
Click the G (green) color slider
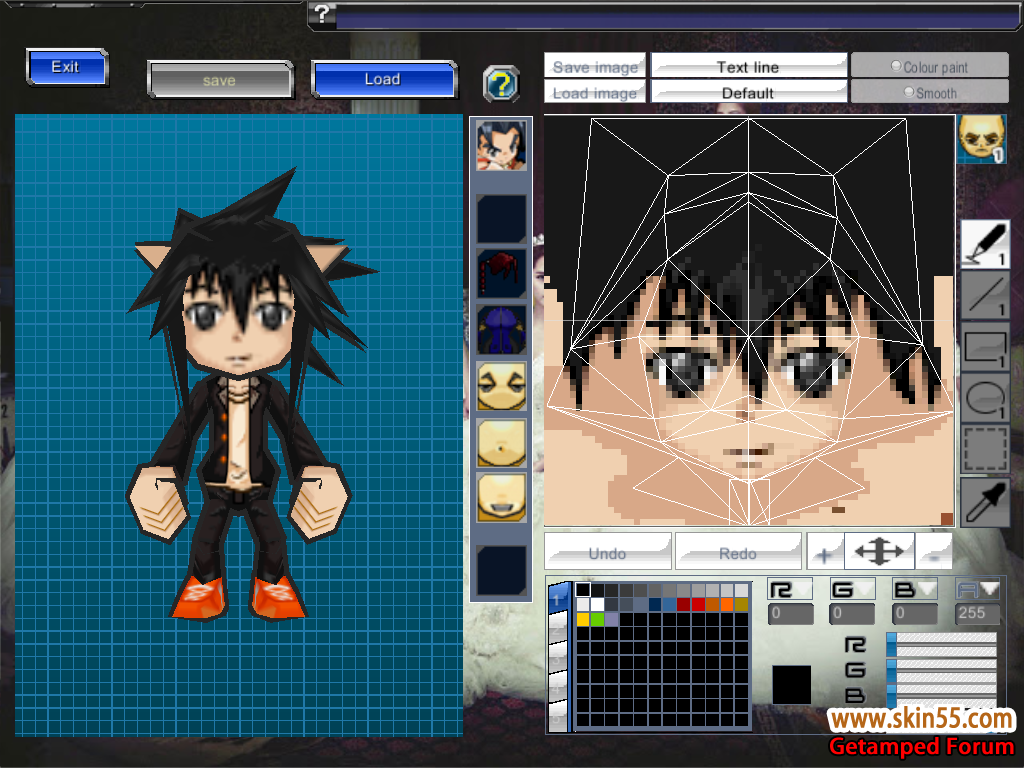point(942,670)
